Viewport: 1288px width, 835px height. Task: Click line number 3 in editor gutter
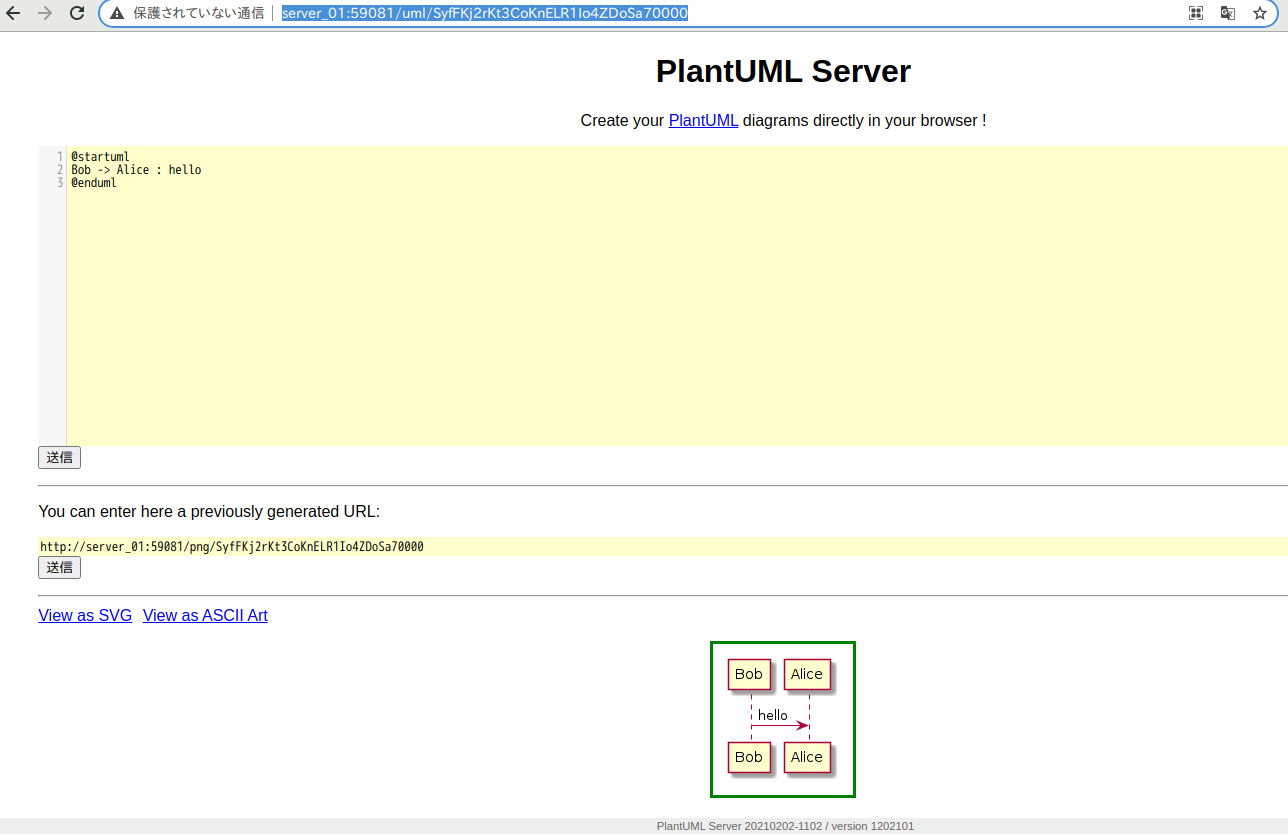60,182
